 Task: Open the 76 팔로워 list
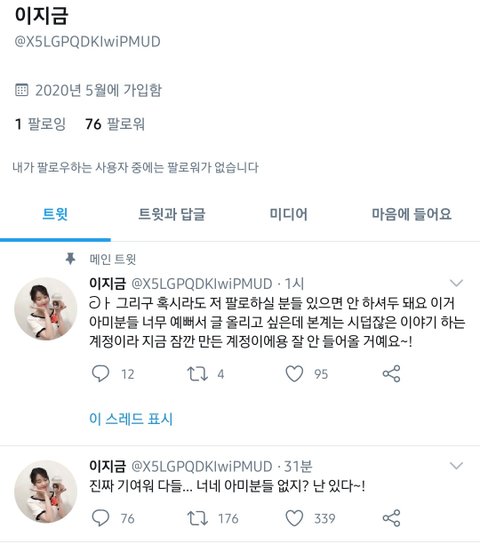(115, 124)
